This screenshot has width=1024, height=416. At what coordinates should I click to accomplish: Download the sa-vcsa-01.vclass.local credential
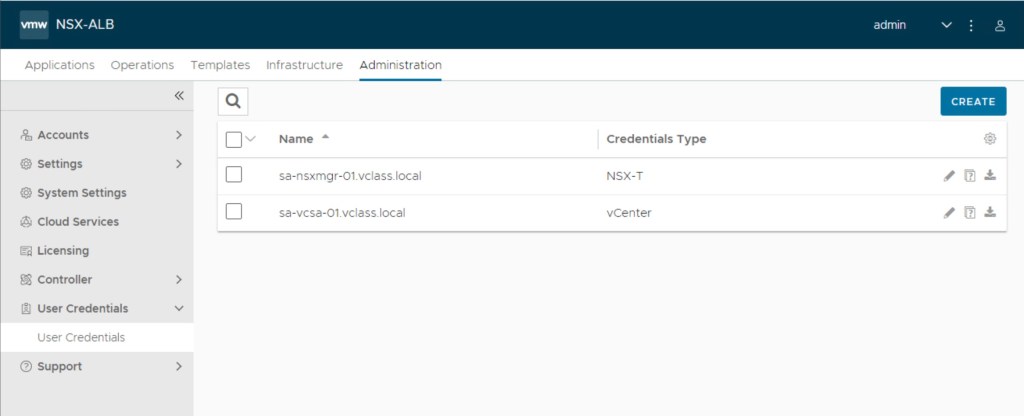(990, 212)
